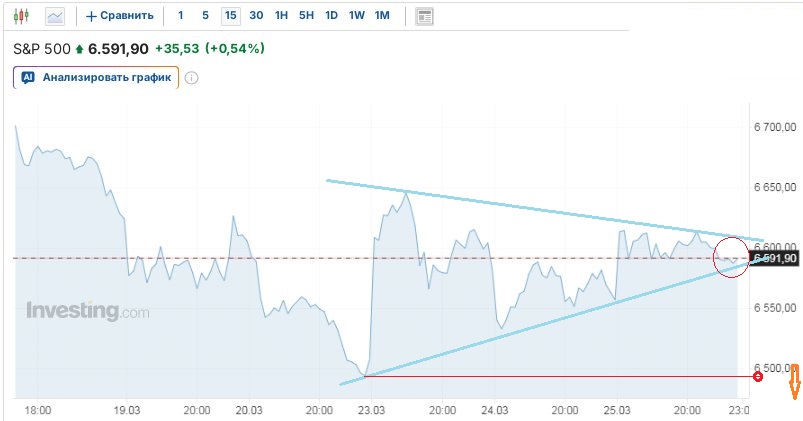Open the news panel icon in toolbar
This screenshot has height=421, width=803.
425,16
